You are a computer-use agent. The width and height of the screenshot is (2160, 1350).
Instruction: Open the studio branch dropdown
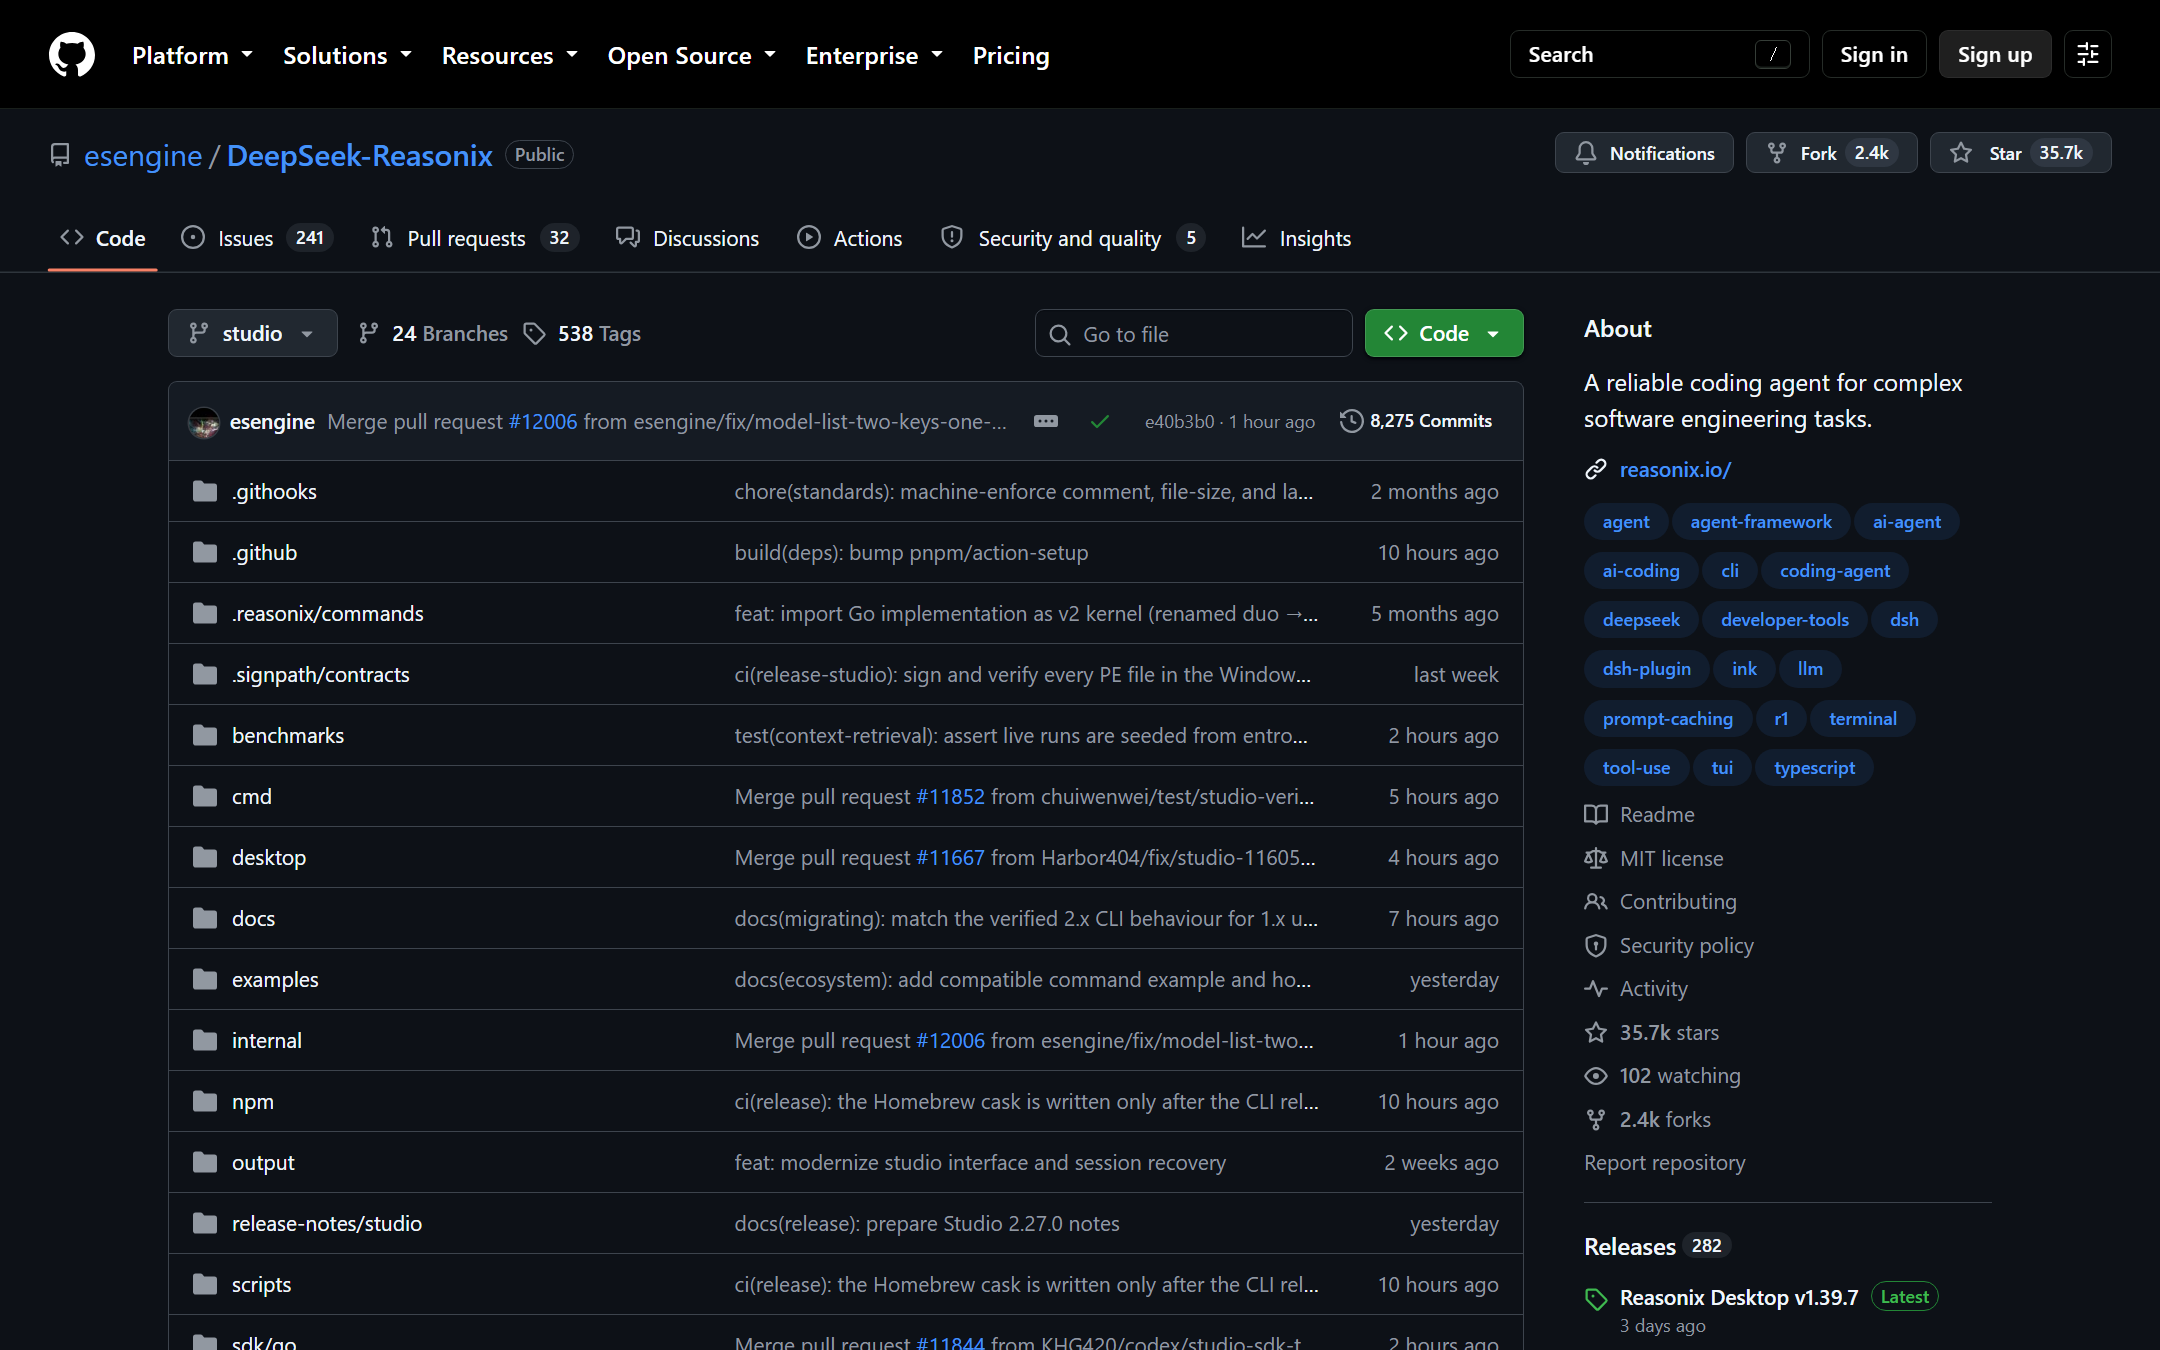pyautogui.click(x=252, y=333)
